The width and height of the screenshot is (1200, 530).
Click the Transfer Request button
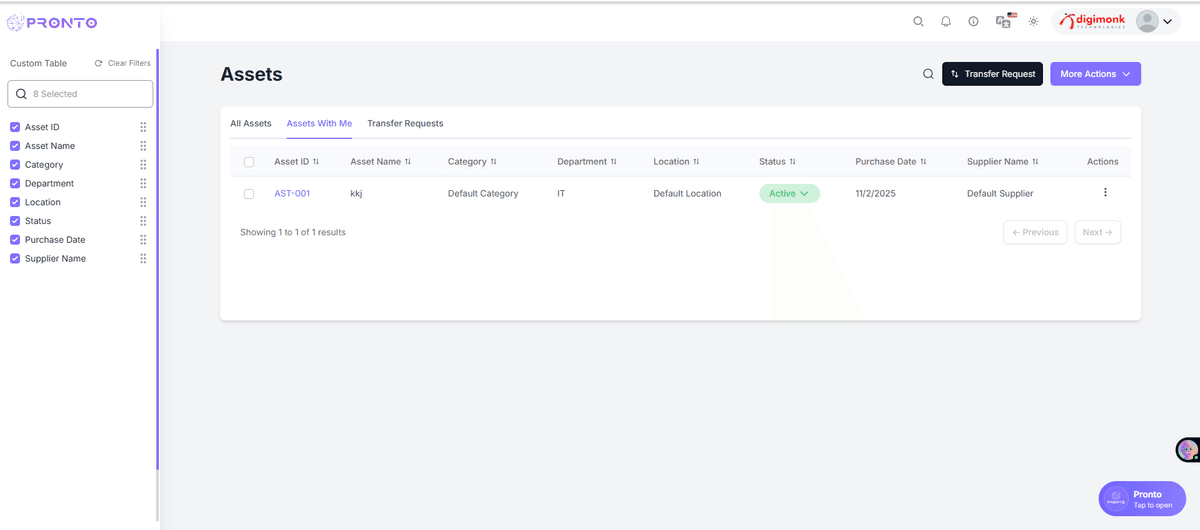pos(993,74)
